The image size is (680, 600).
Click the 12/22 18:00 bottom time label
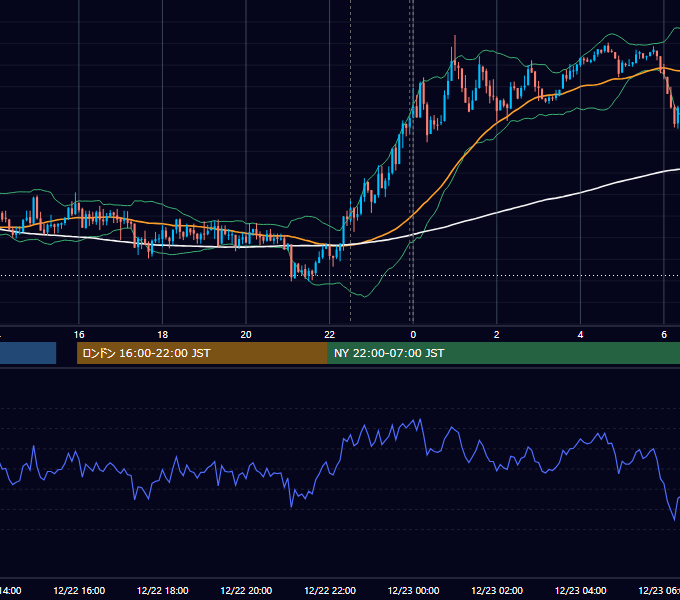coord(163,590)
